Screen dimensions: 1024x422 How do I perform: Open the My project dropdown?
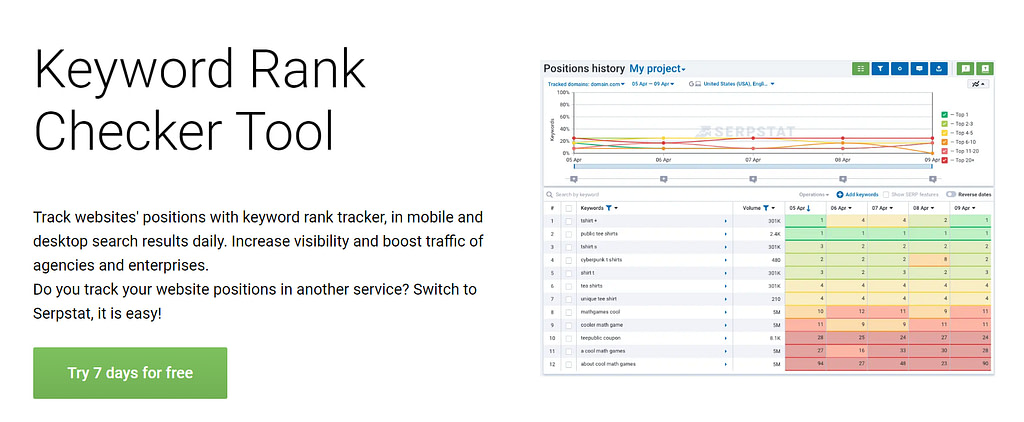coord(657,69)
